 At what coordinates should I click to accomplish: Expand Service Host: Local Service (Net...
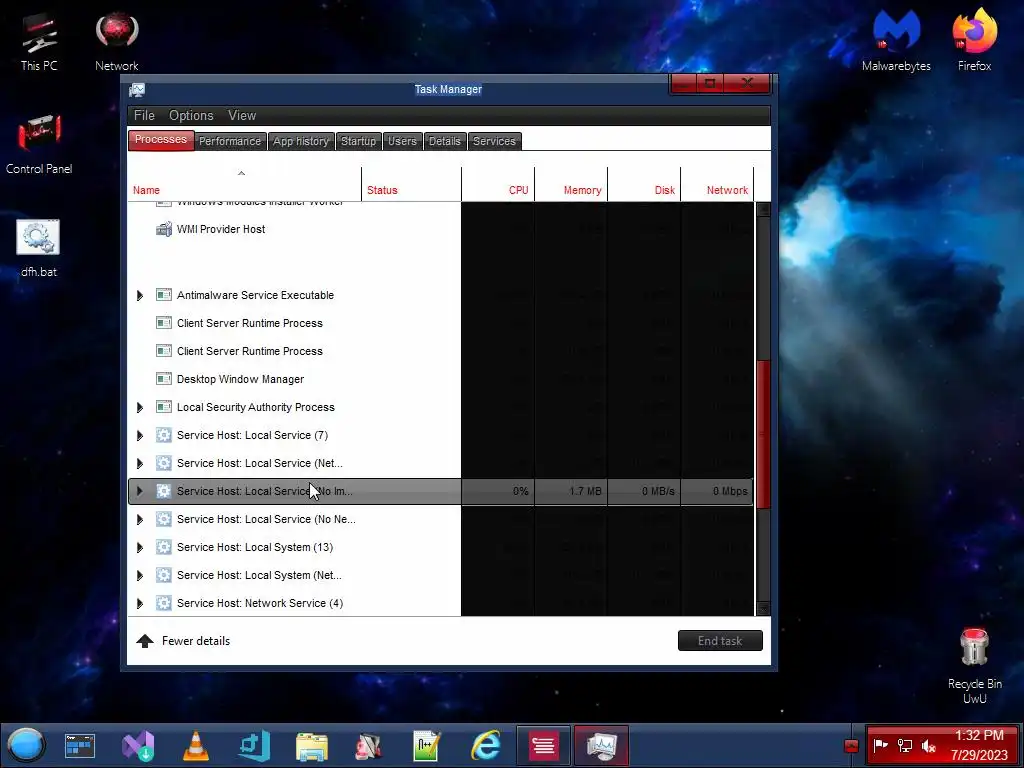pos(140,464)
